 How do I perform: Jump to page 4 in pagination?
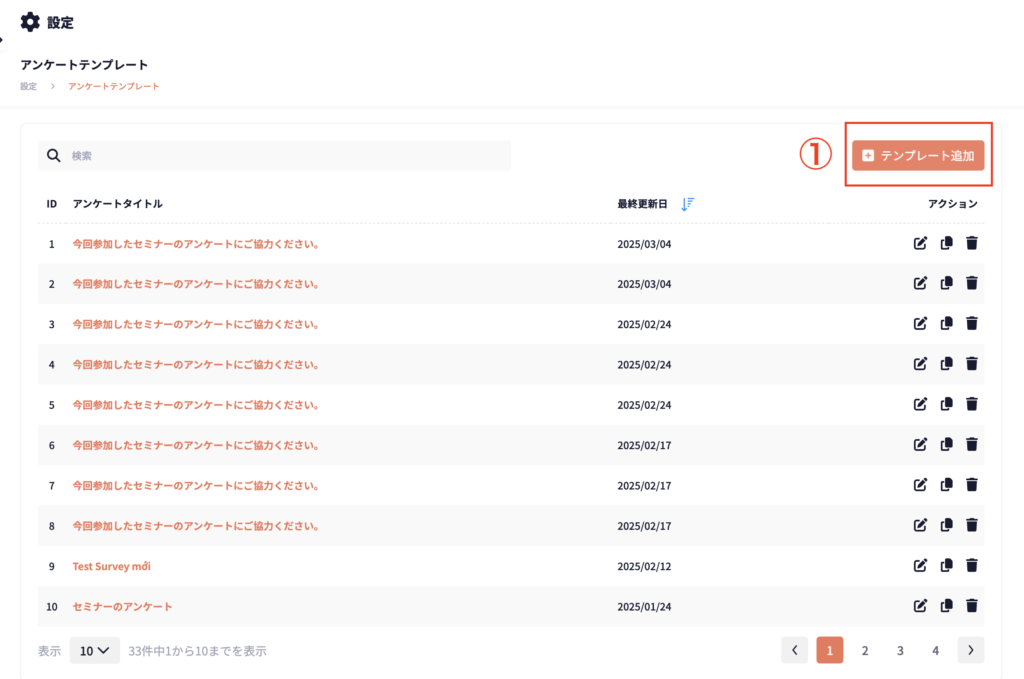tap(935, 650)
